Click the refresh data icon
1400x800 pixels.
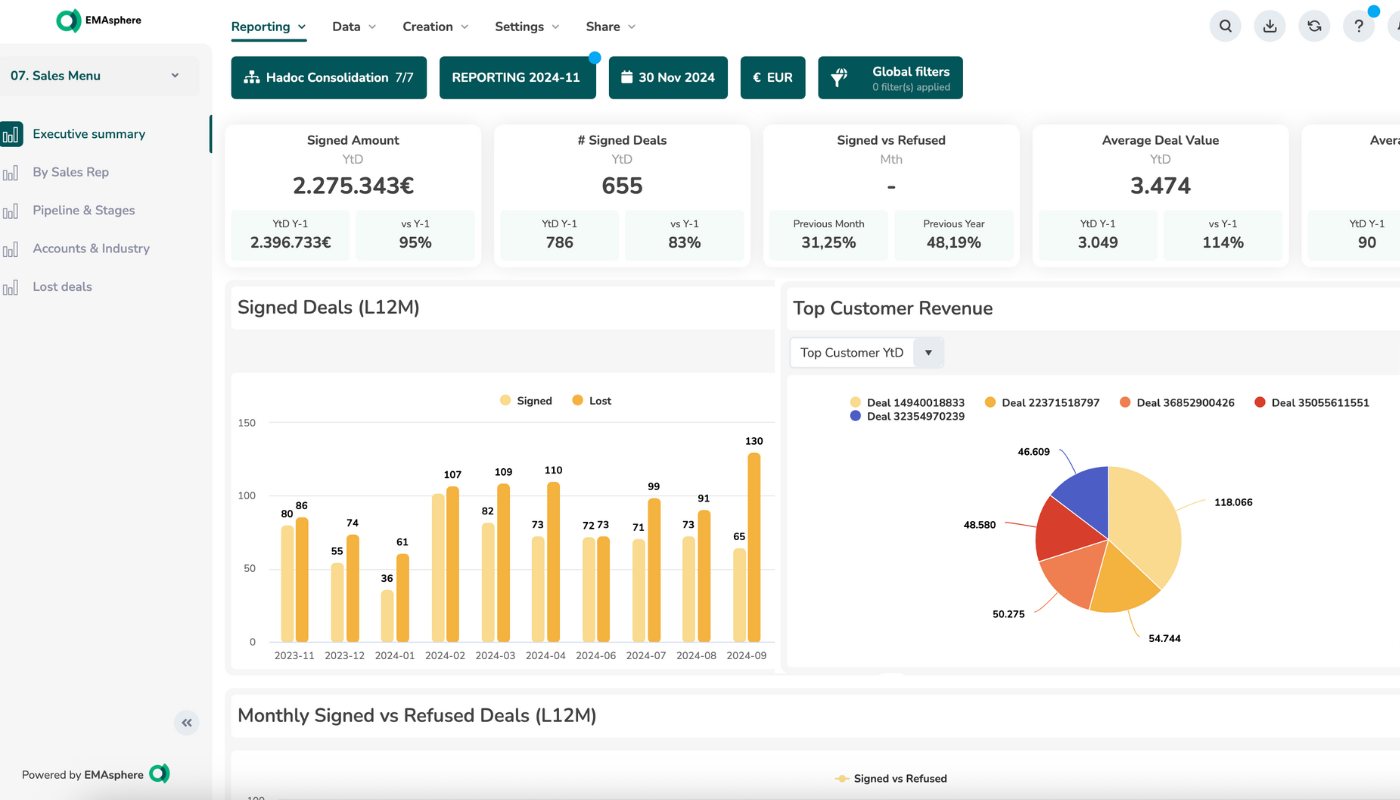(1314, 27)
